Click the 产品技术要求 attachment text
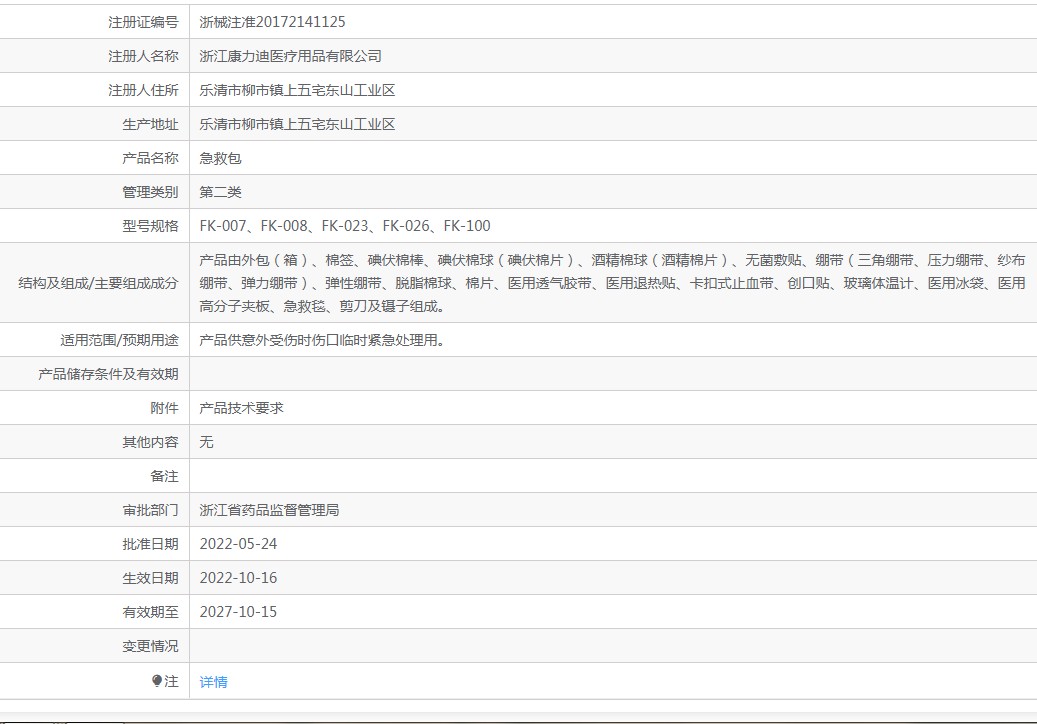The width and height of the screenshot is (1037, 724). point(241,408)
